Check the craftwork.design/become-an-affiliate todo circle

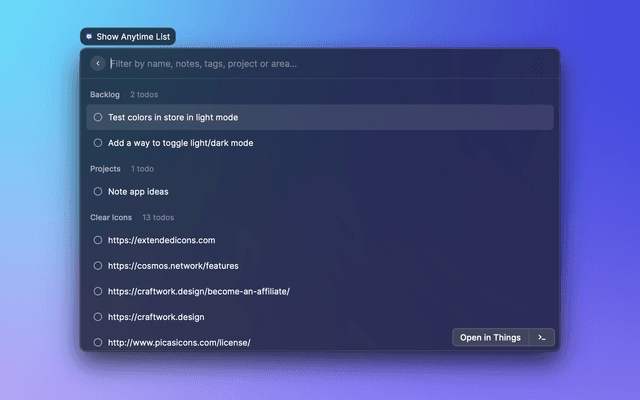tap(98, 291)
